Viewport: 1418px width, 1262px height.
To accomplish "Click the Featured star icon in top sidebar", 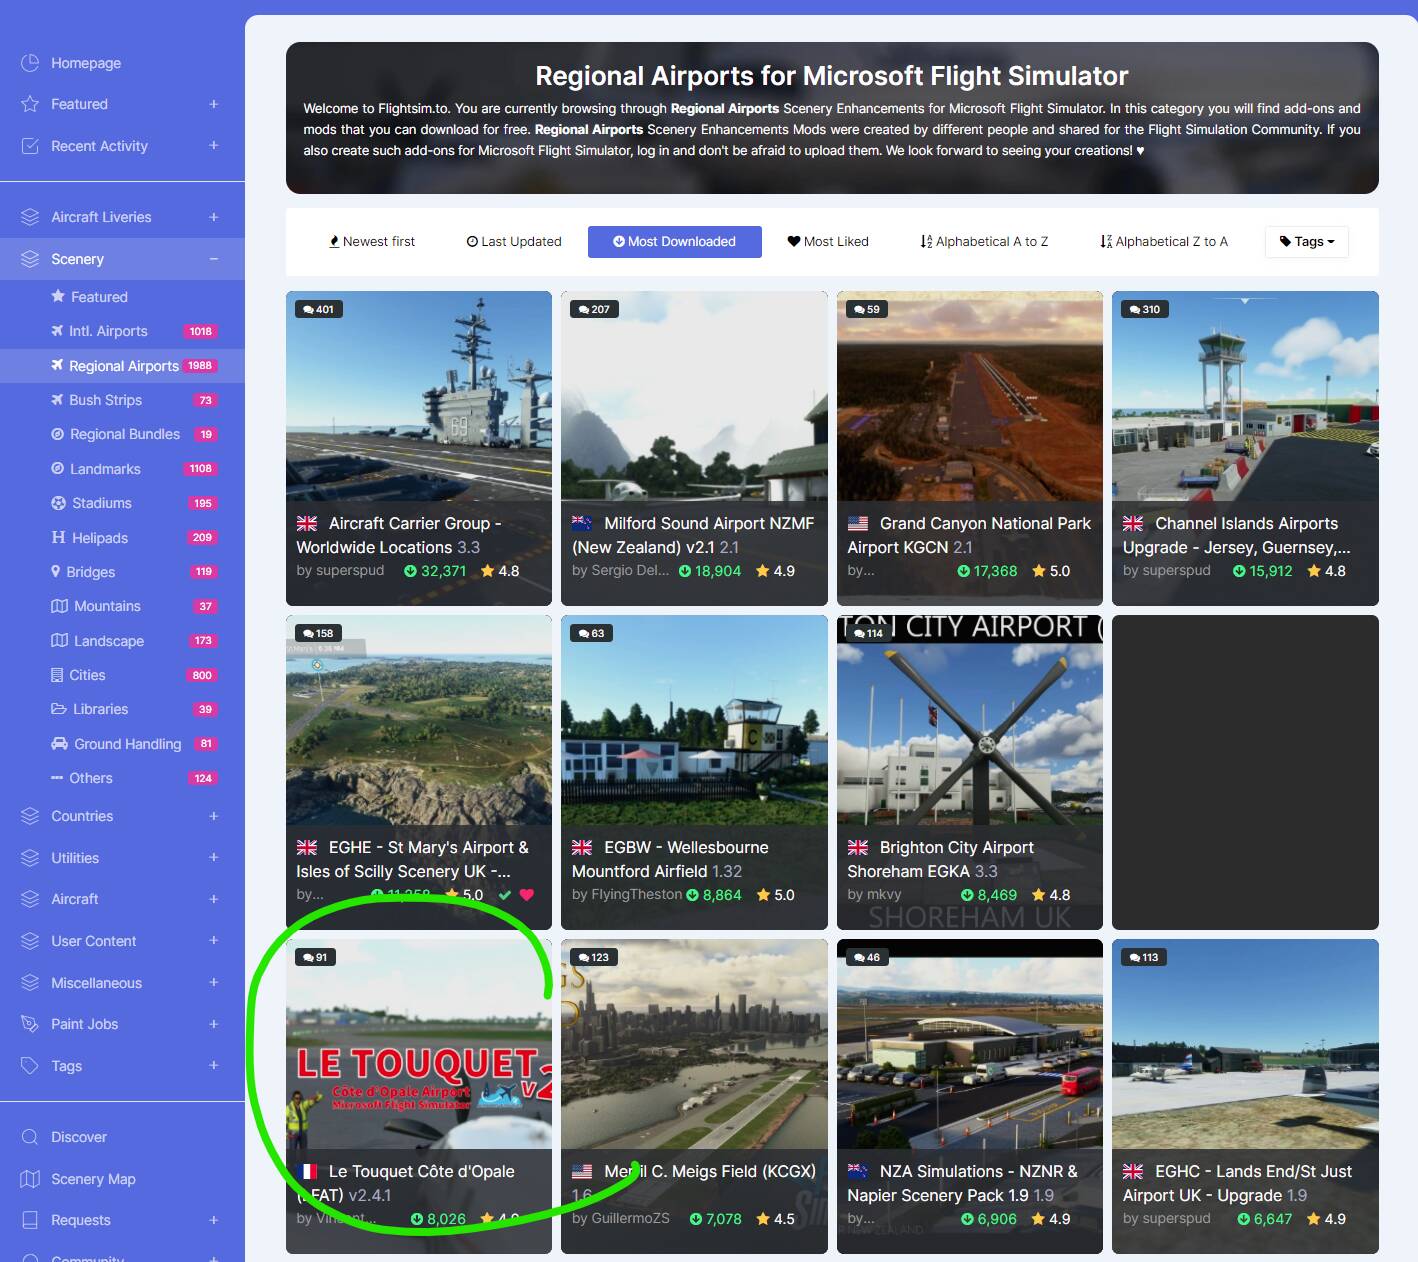I will click(30, 104).
